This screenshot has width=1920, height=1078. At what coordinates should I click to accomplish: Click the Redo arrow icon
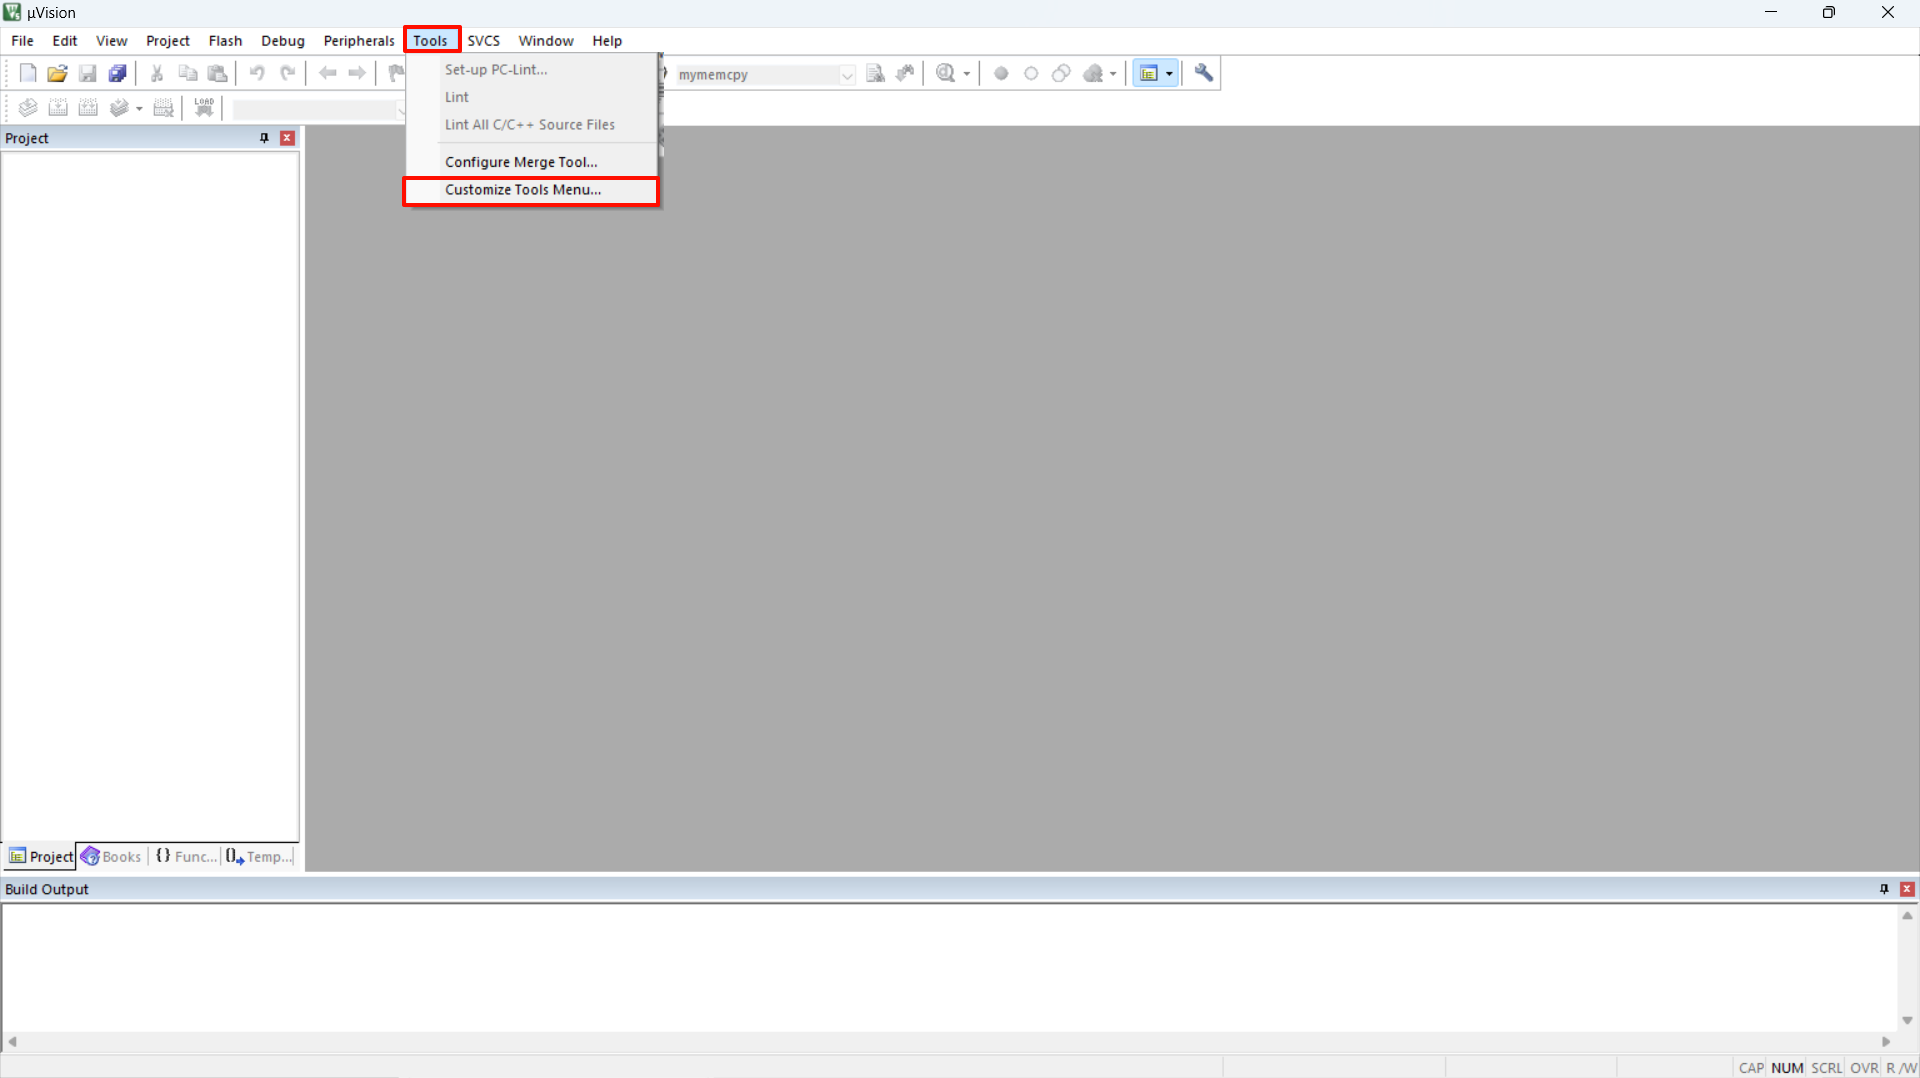coord(287,73)
